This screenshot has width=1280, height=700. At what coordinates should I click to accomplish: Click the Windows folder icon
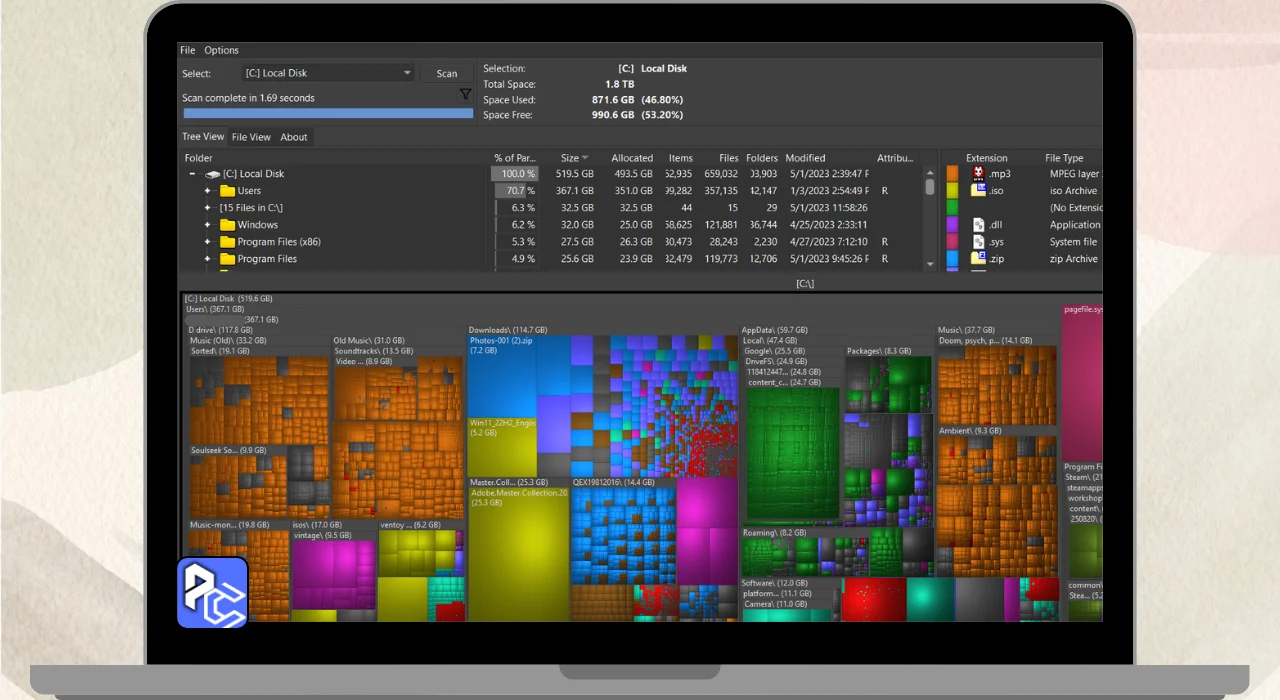pos(227,225)
